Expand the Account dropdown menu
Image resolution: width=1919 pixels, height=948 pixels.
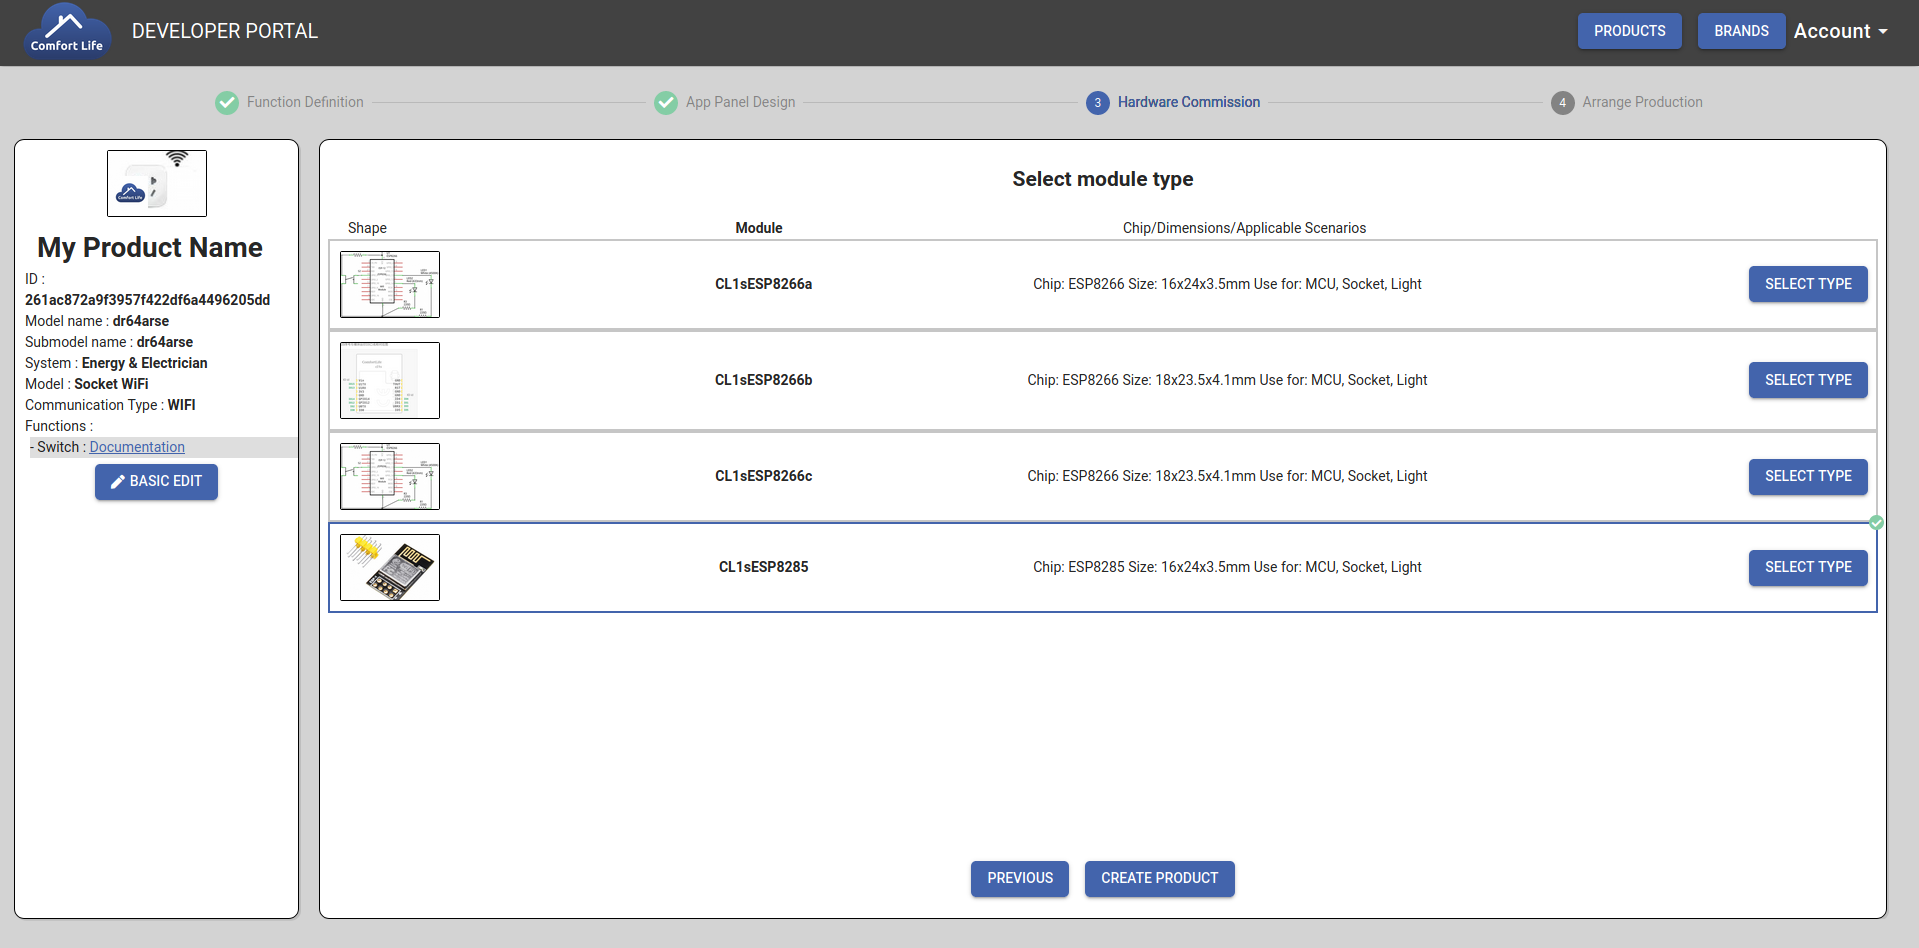click(1840, 31)
